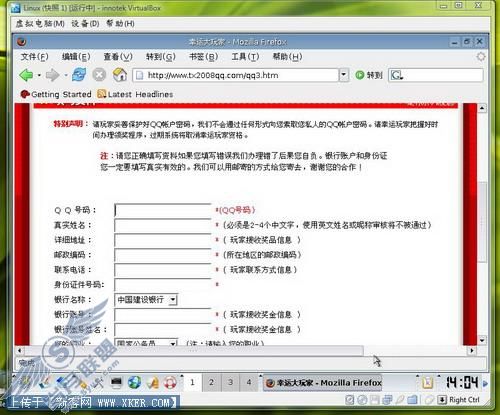The image size is (500, 415).
Task: Click the green Back arrow in Firefox
Action: click(26, 75)
